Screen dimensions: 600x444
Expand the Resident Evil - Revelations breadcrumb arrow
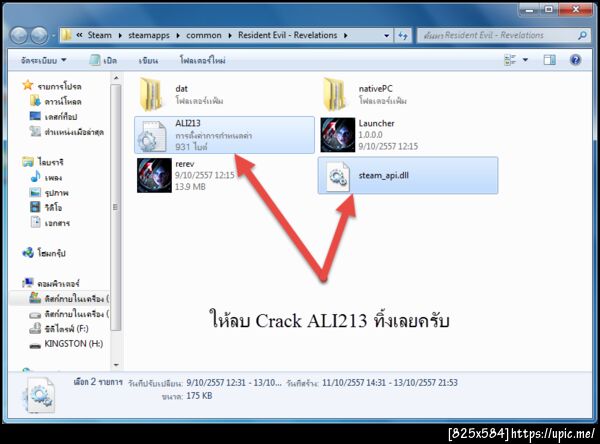coord(346,36)
